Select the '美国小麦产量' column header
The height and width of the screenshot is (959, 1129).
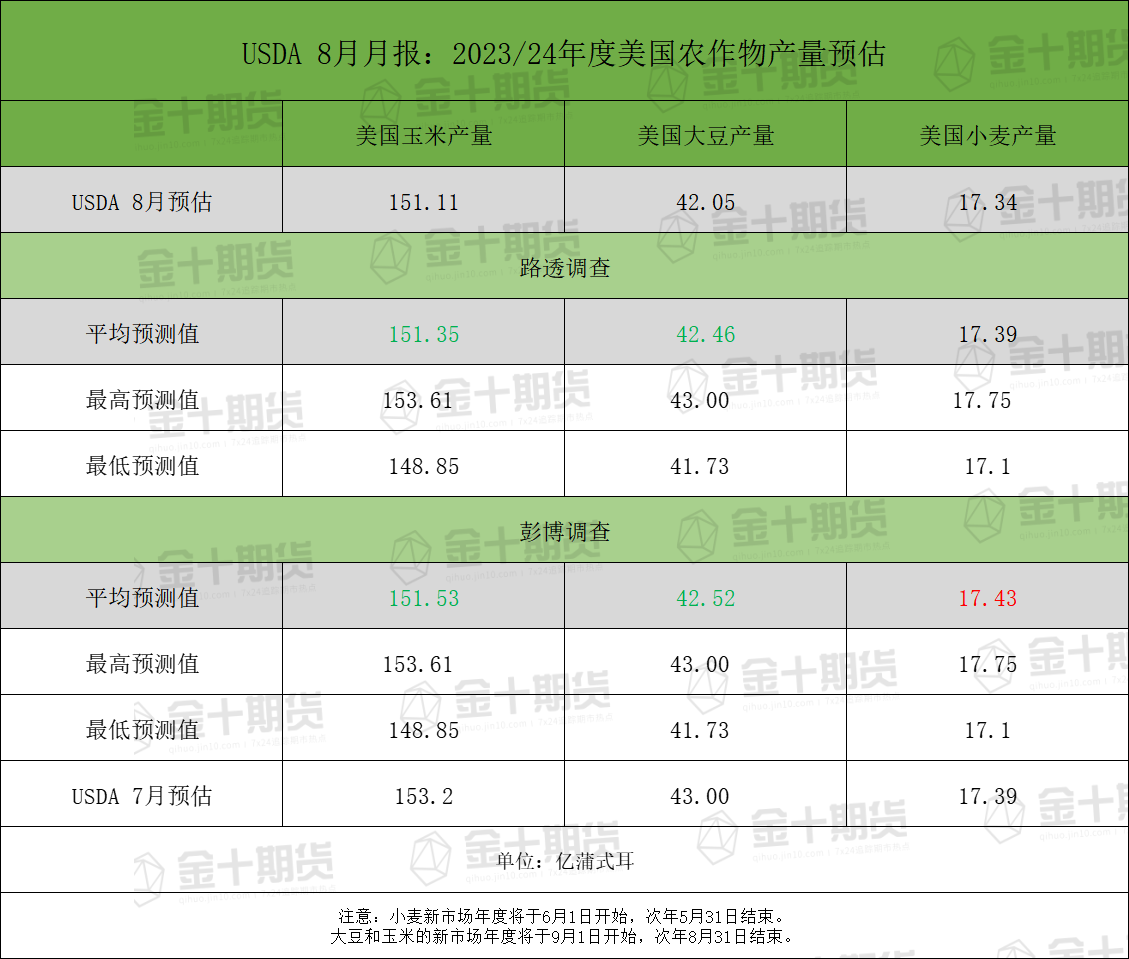click(x=988, y=135)
